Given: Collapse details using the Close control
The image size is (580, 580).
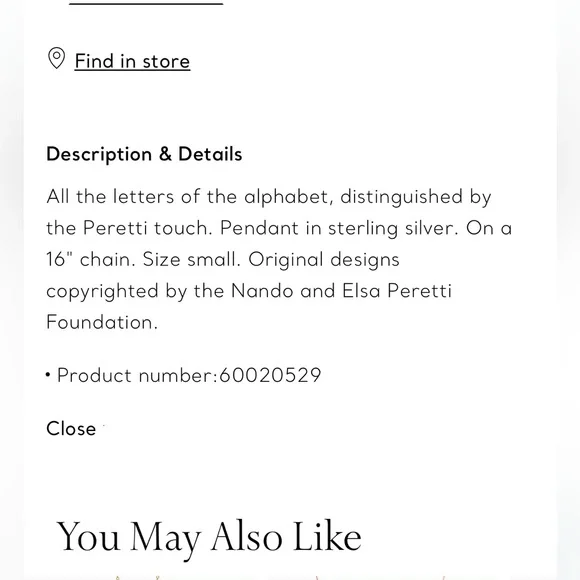Looking at the screenshot, I should click(x=71, y=429).
